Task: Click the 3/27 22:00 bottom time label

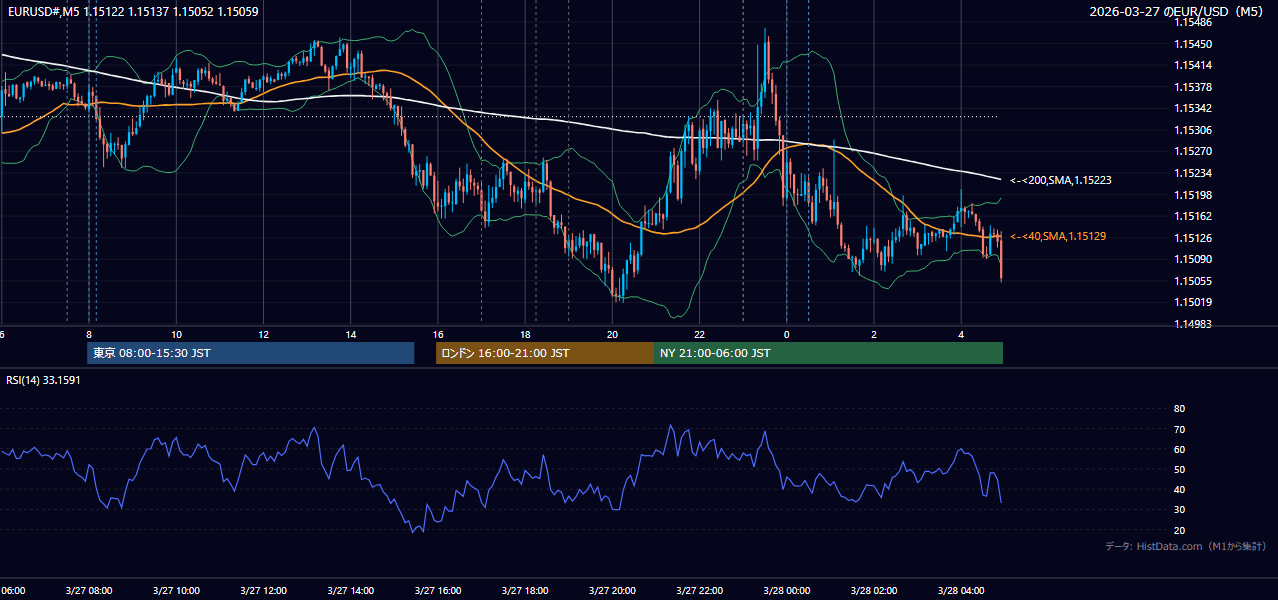Action: (700, 590)
